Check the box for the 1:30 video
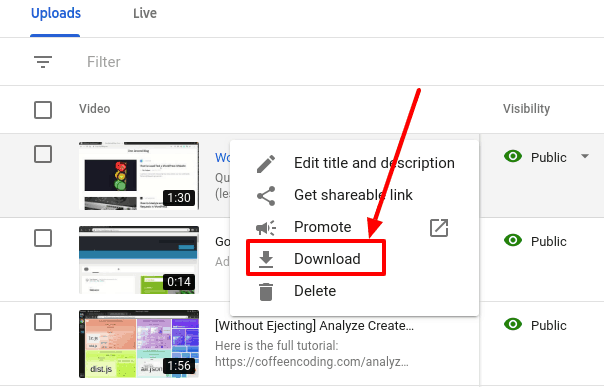This screenshot has width=604, height=387. [43, 154]
